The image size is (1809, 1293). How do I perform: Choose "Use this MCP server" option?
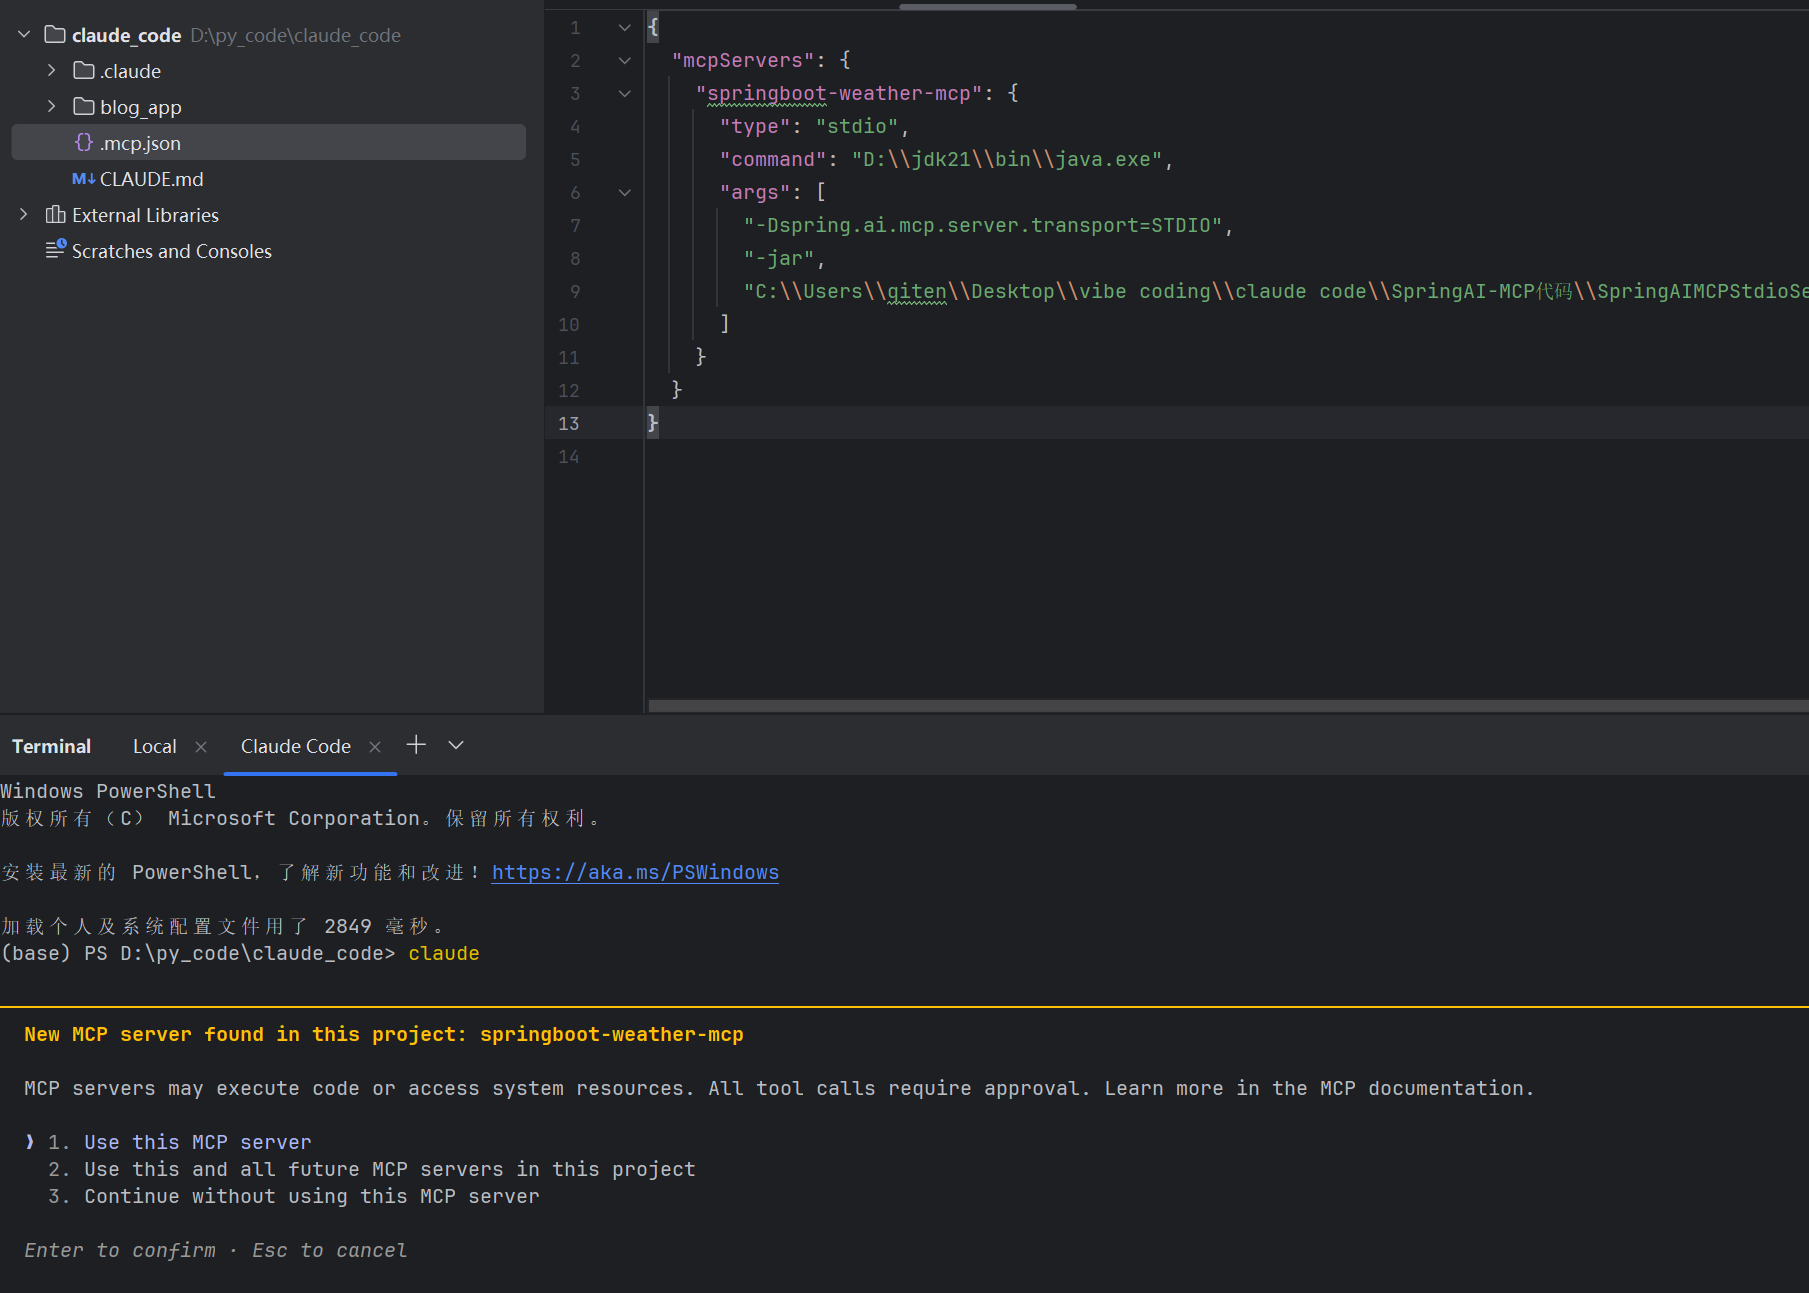point(198,1143)
